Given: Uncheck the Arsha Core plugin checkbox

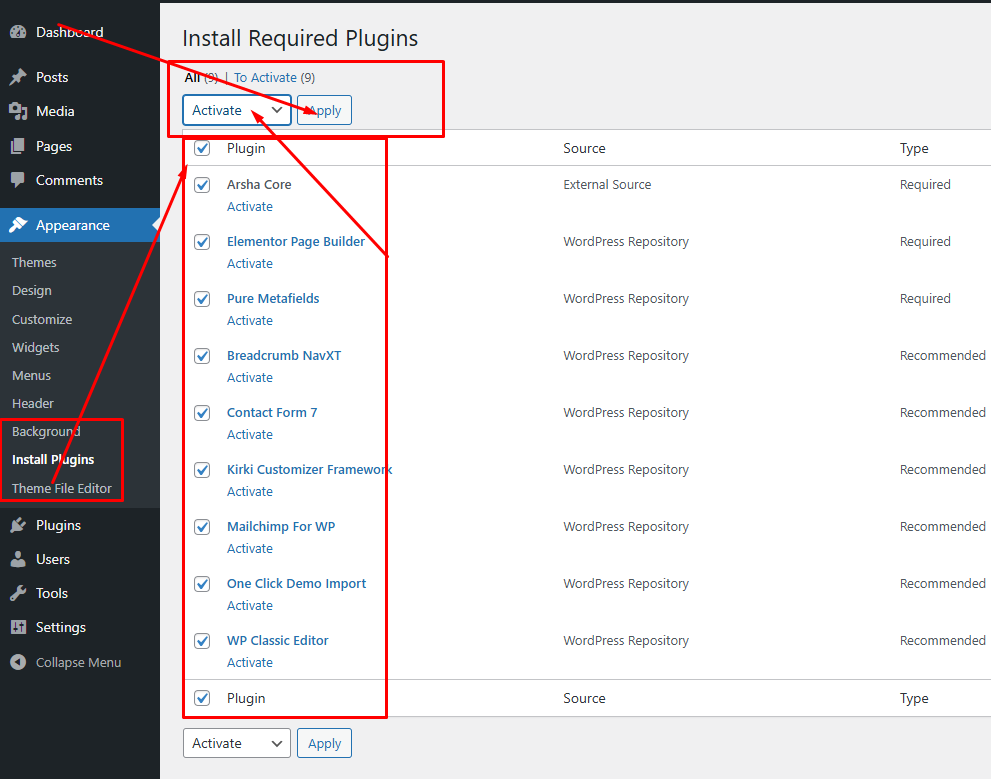Looking at the screenshot, I should 202,185.
